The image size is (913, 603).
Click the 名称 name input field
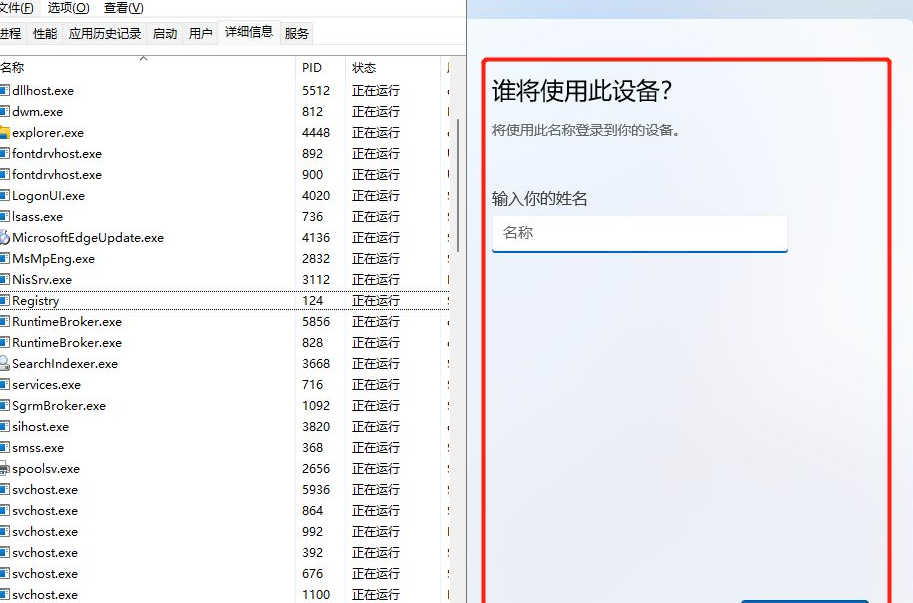click(639, 233)
